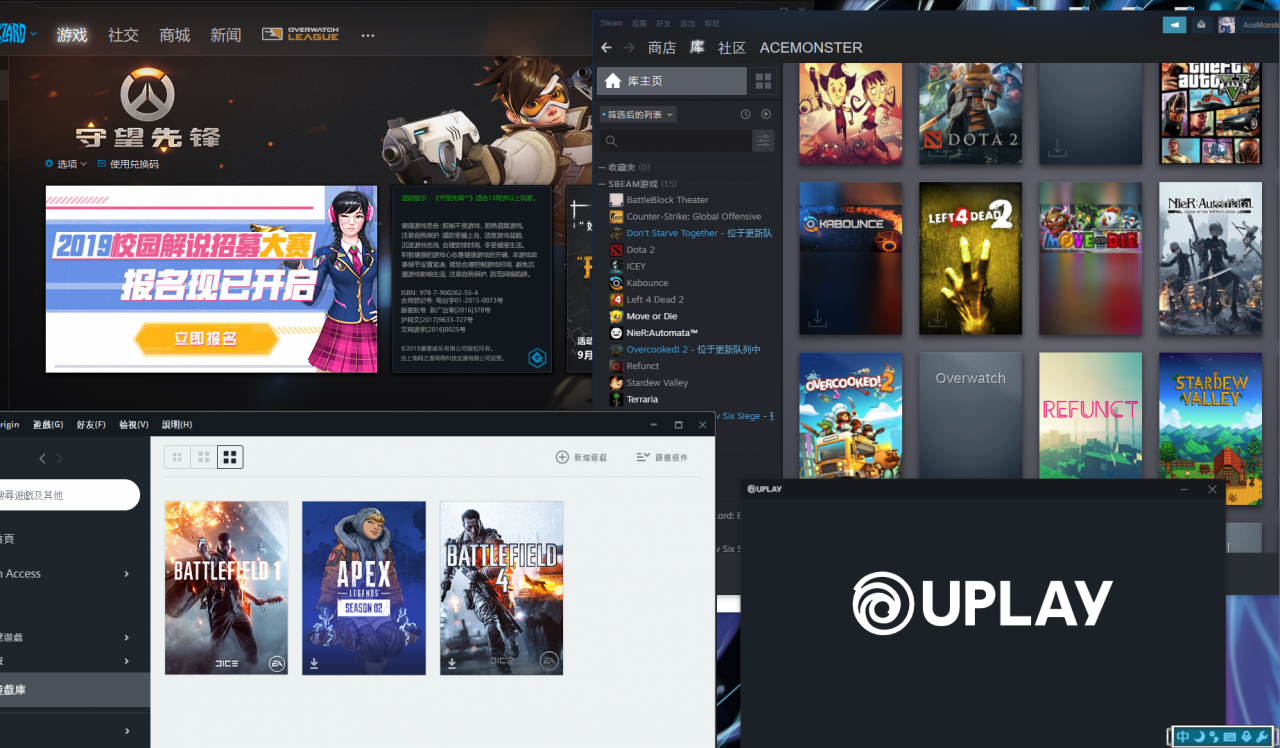Open the 遊戲(G) menu in Origin

point(48,425)
